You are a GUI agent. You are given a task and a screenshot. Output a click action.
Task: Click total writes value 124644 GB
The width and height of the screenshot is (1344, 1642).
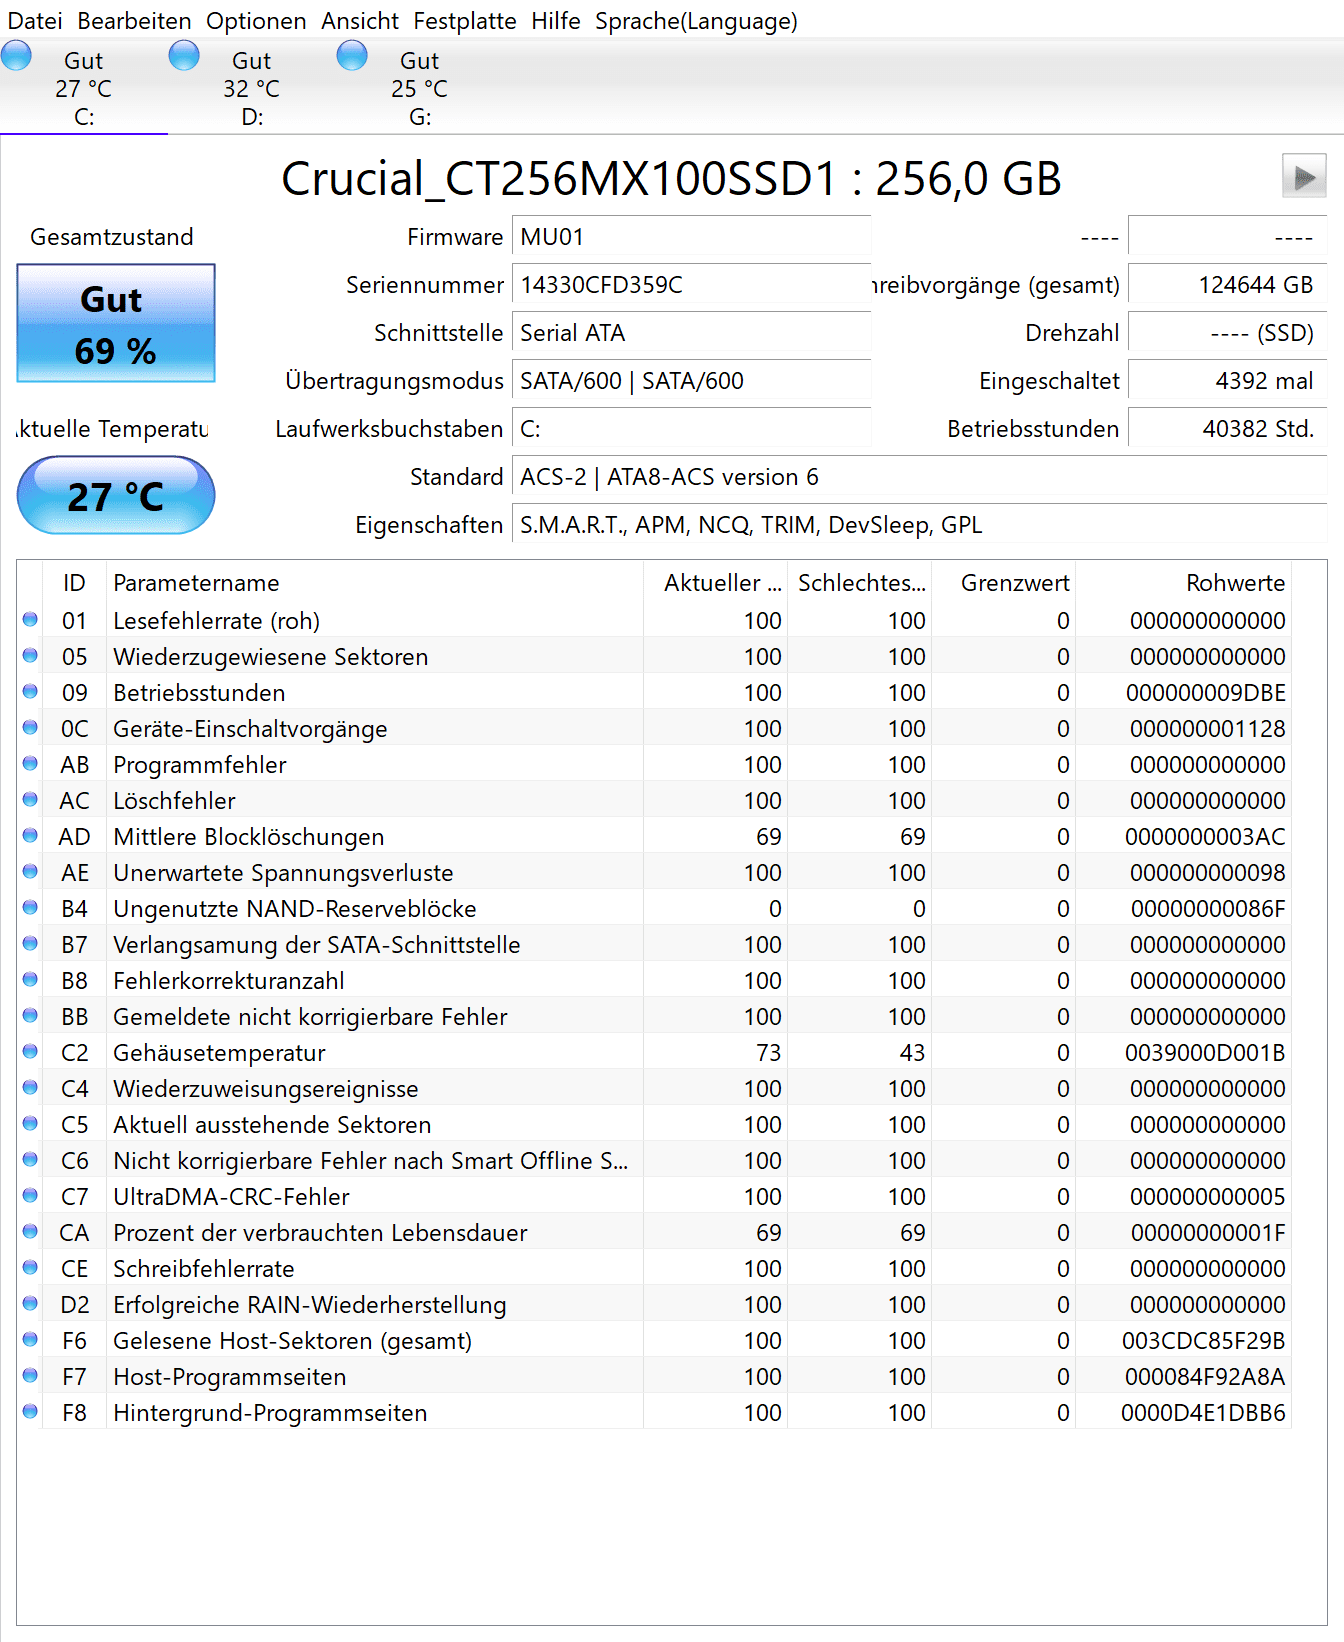pyautogui.click(x=1227, y=285)
